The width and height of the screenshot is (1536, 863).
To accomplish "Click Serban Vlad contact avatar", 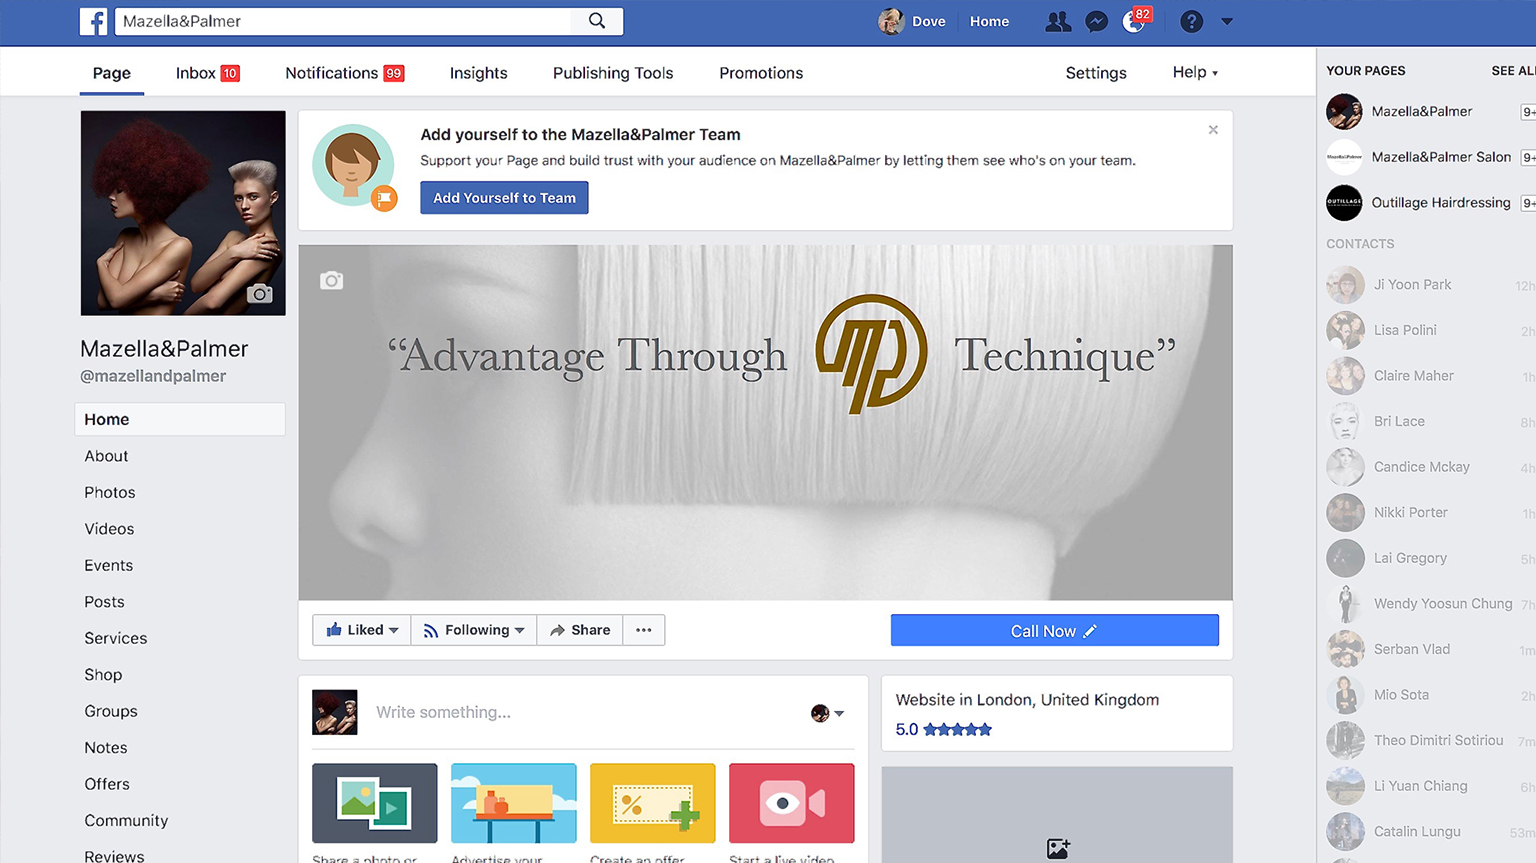I will tap(1345, 649).
